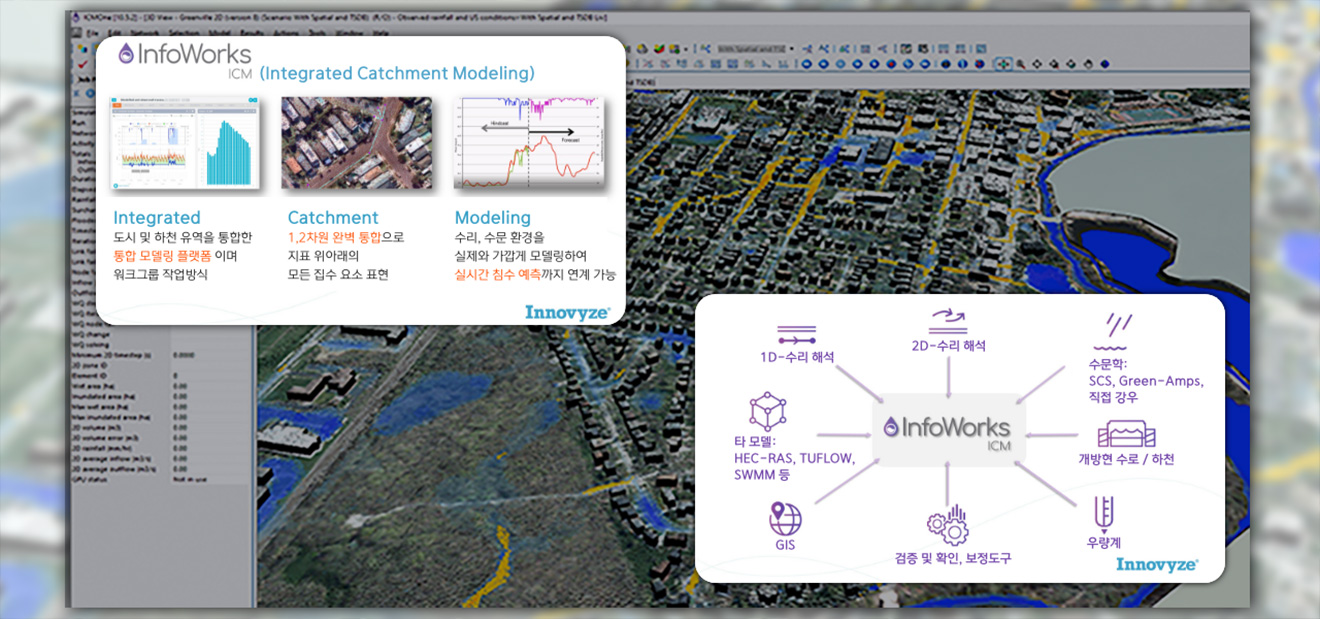
Task: Click the Innovyze logo on the diagram card
Action: pyautogui.click(x=1157, y=565)
